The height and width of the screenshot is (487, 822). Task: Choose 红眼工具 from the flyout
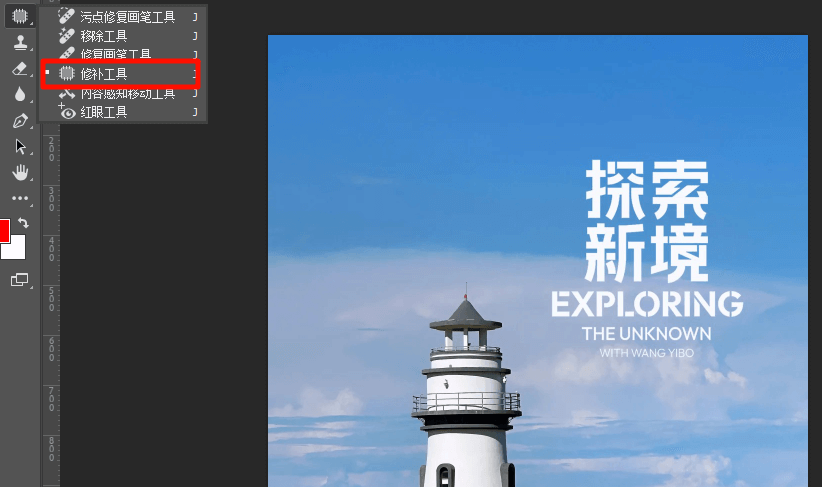click(x=124, y=112)
